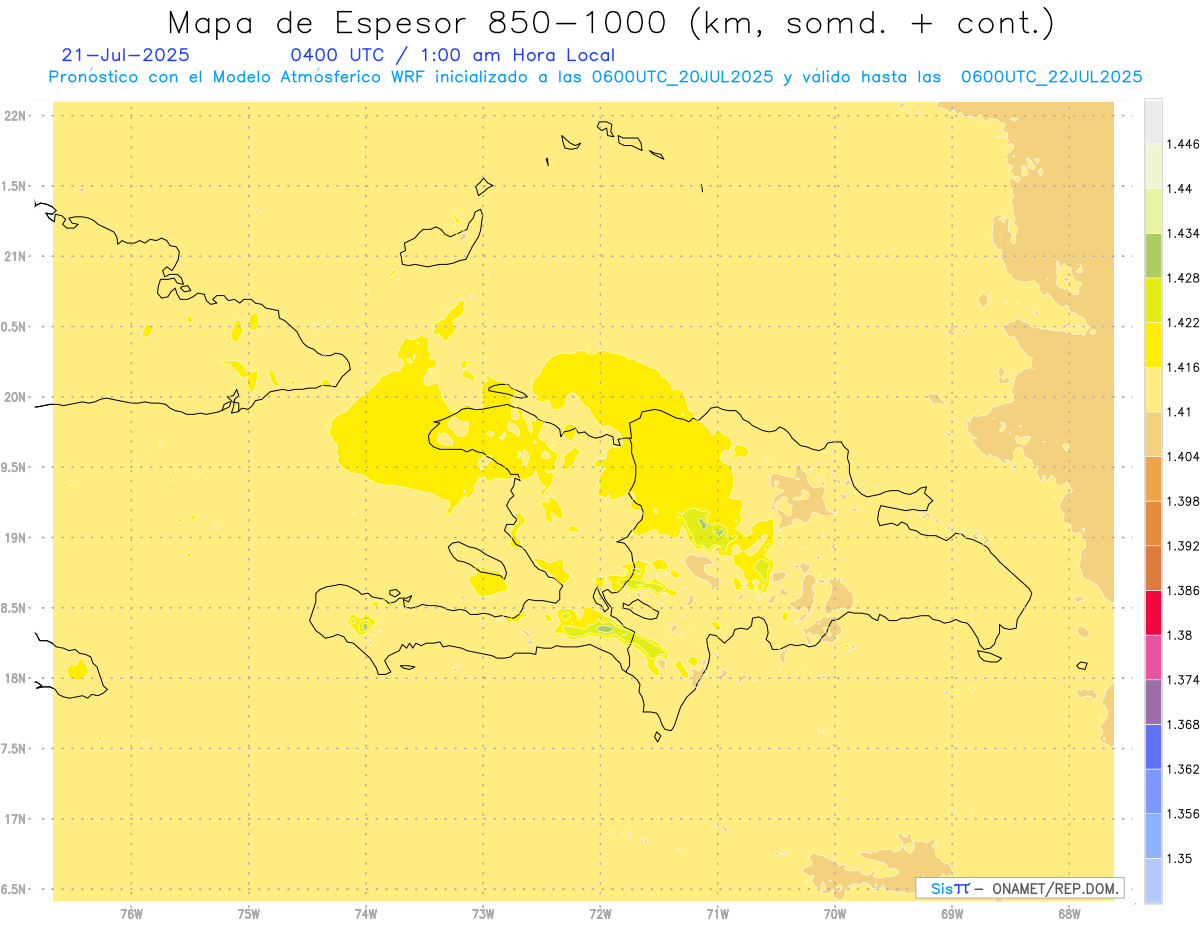Click the '17N' latitude label
Screen dimensions: 1200x927
pyautogui.click(x=16, y=819)
